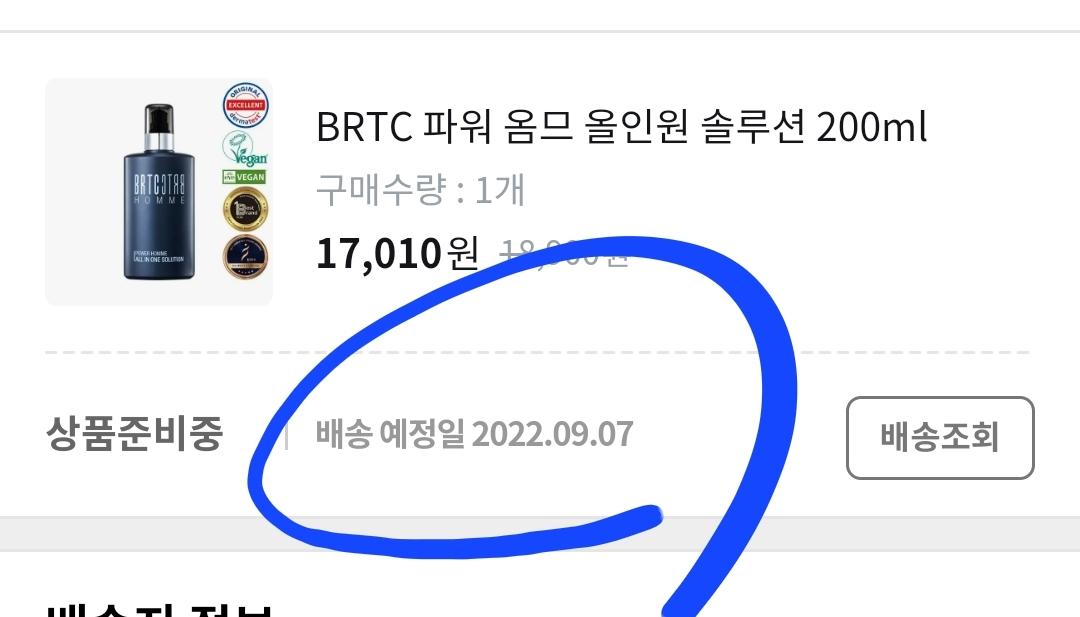Click the 구매수량 : 1개 quantity text
The height and width of the screenshot is (617, 1080).
(x=421, y=189)
